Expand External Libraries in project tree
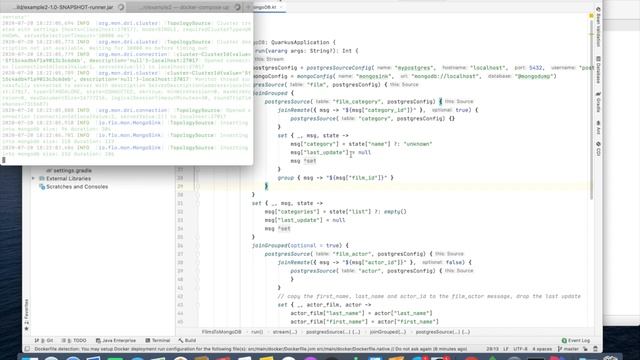Viewport: 640px width, 360px height. click(x=33, y=178)
